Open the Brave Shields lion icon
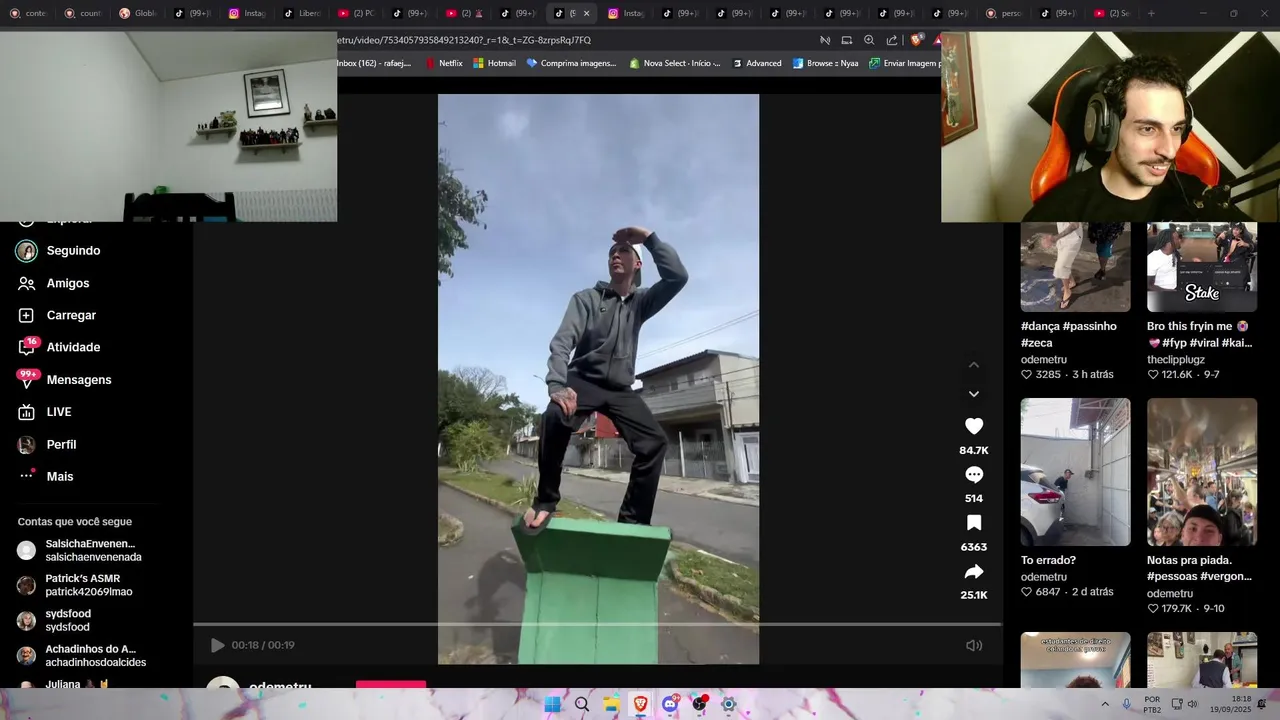 916,40
